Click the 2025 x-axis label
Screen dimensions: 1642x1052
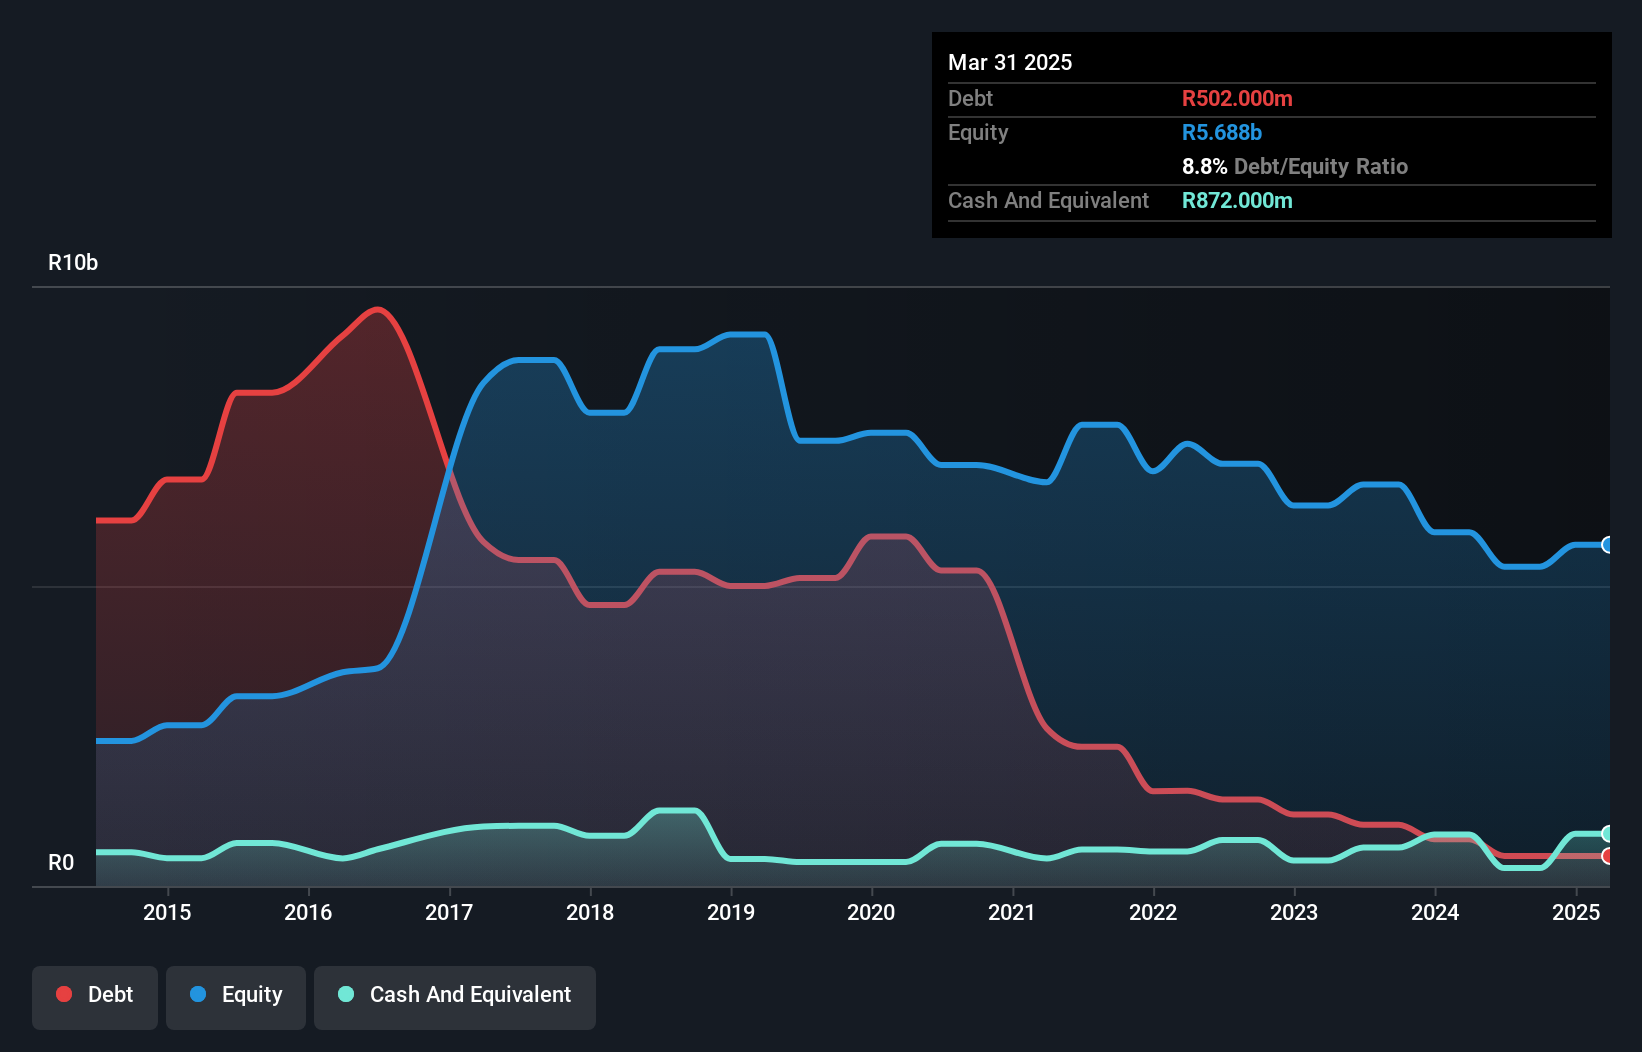pyautogui.click(x=1576, y=912)
